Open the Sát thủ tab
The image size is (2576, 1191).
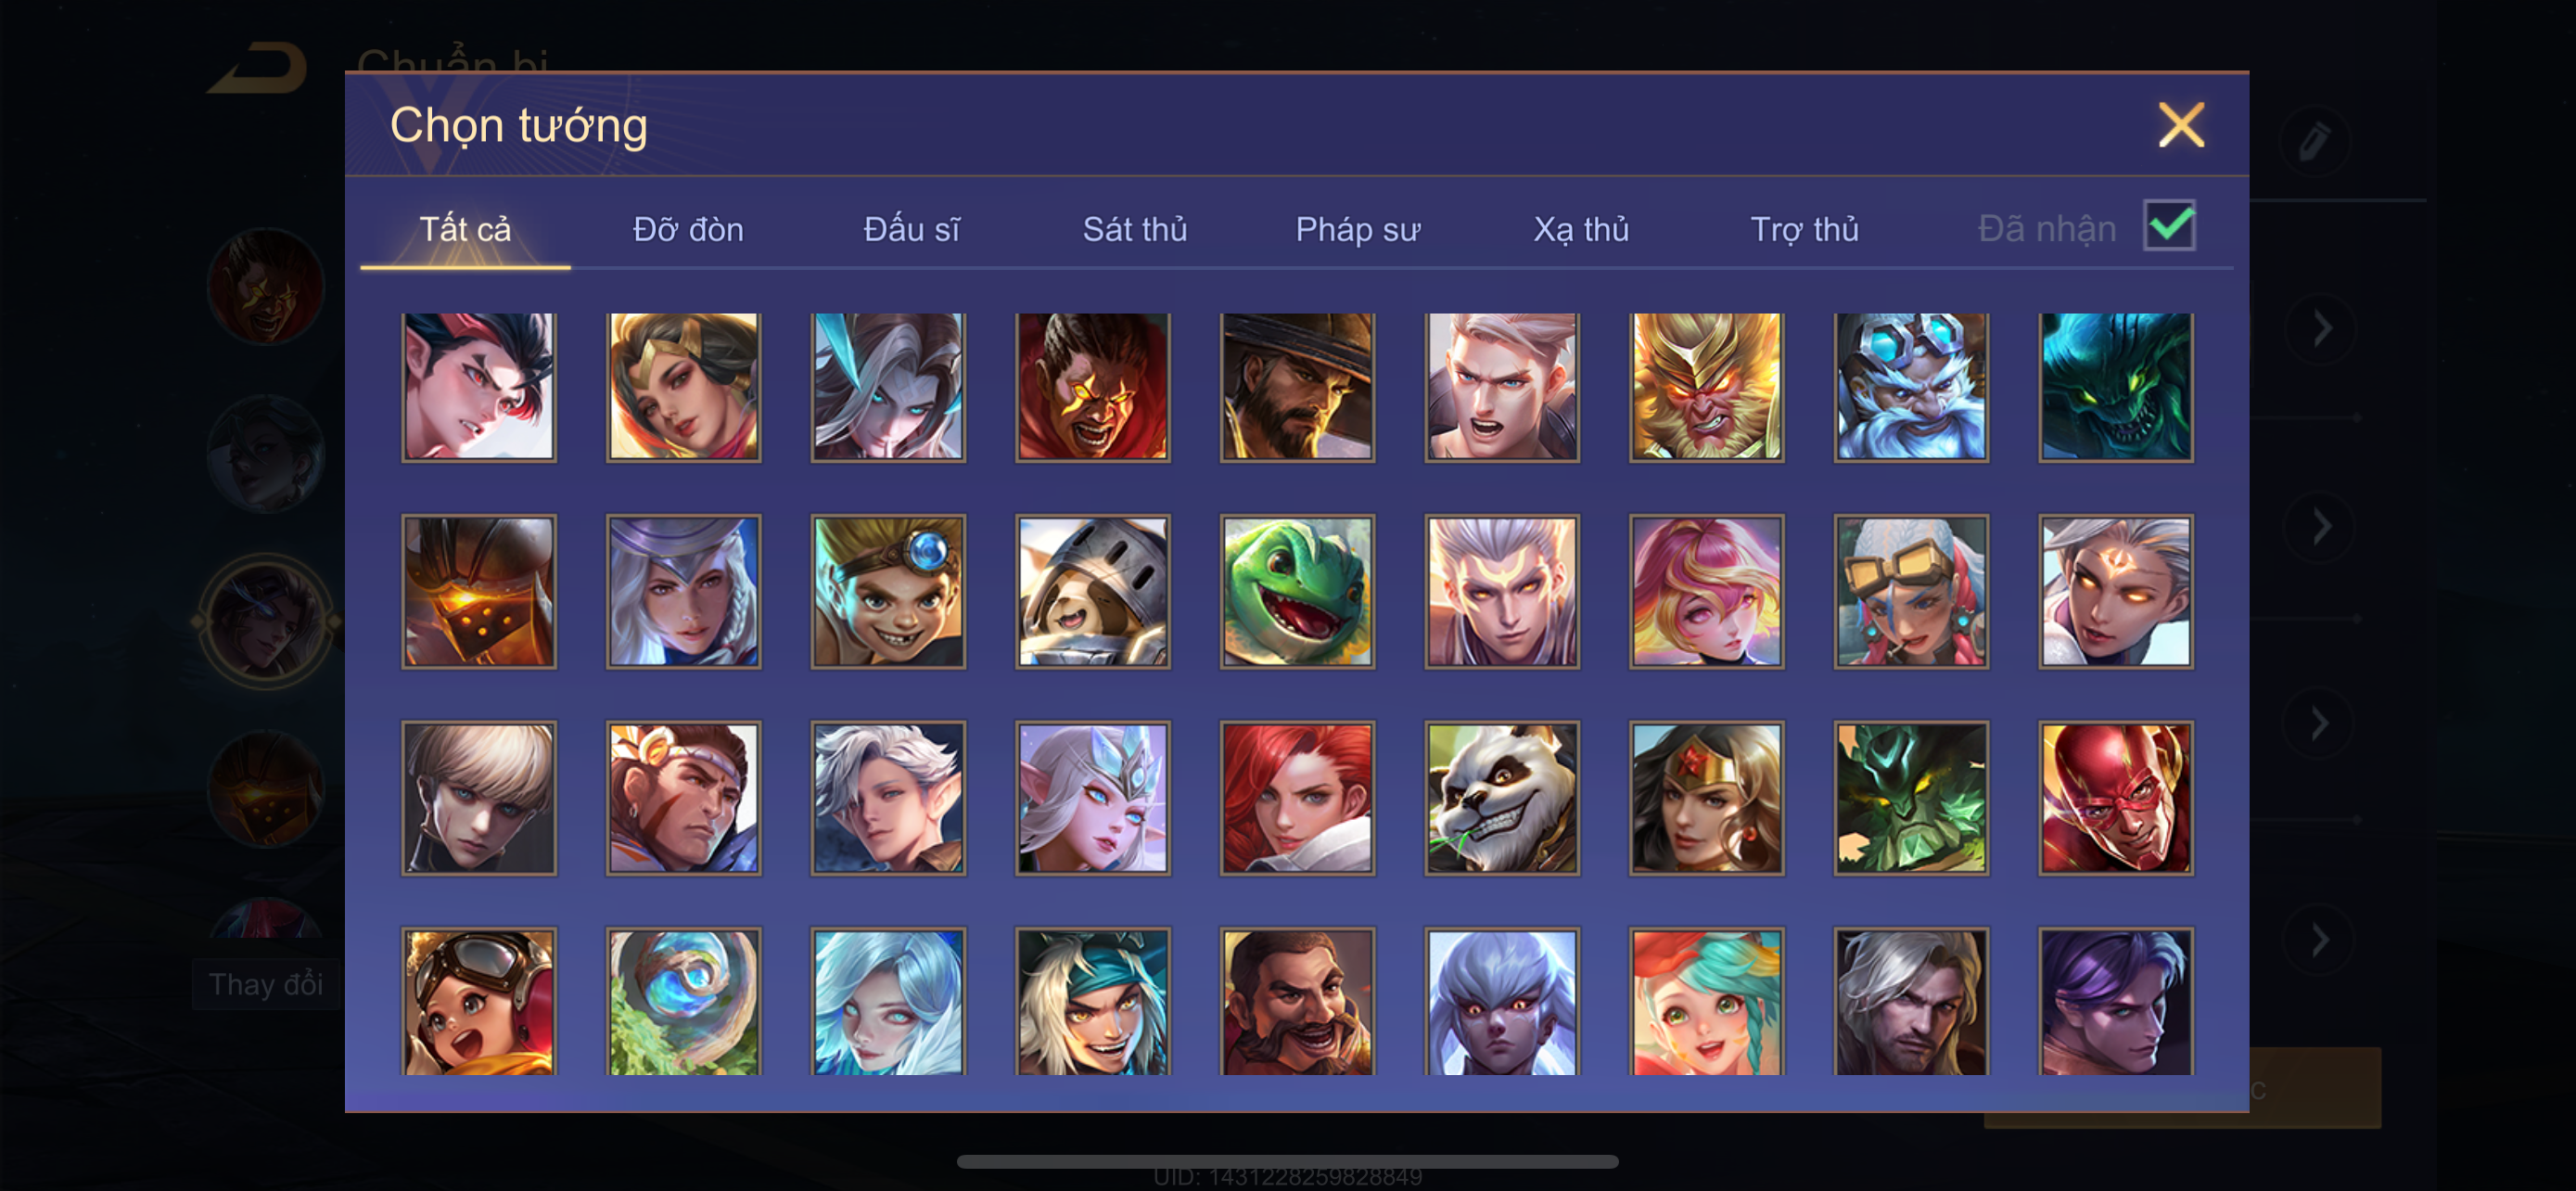point(1135,229)
